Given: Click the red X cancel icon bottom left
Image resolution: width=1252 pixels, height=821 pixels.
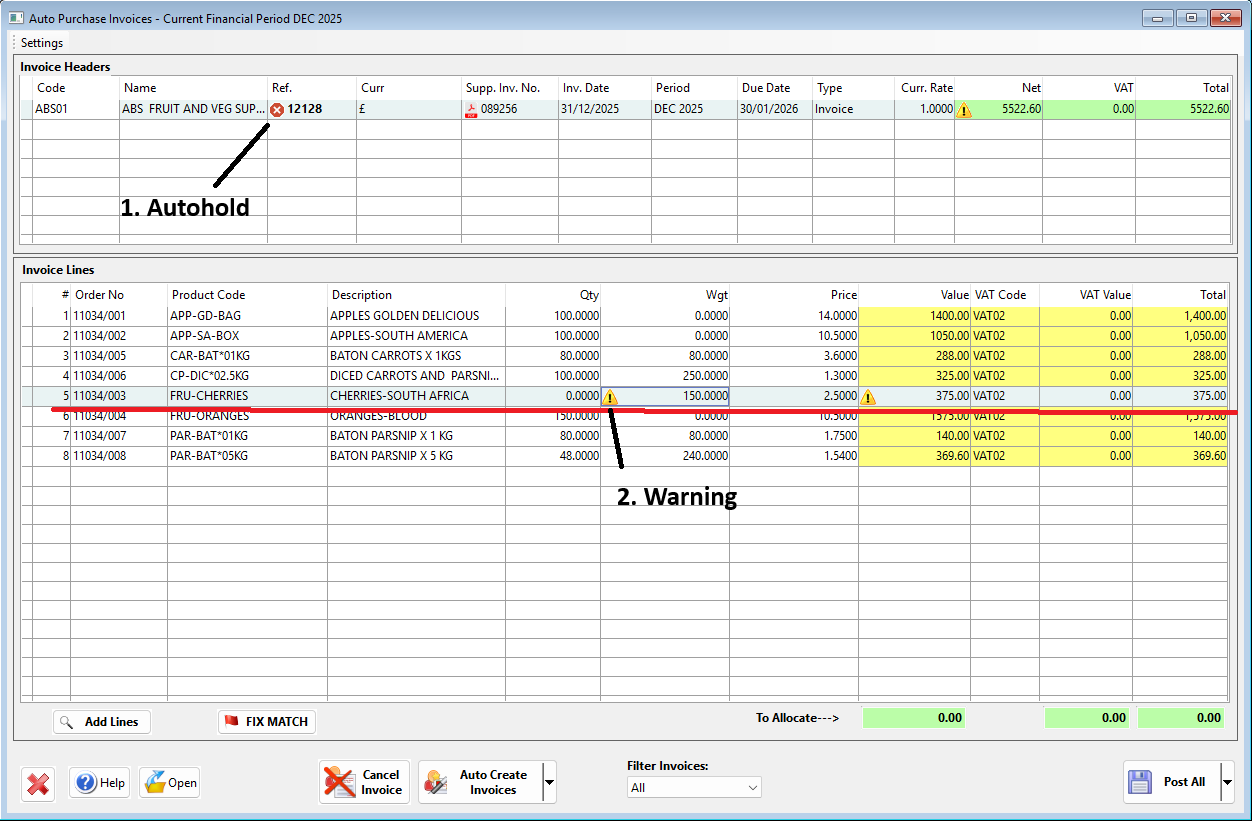Looking at the screenshot, I should 38,783.
